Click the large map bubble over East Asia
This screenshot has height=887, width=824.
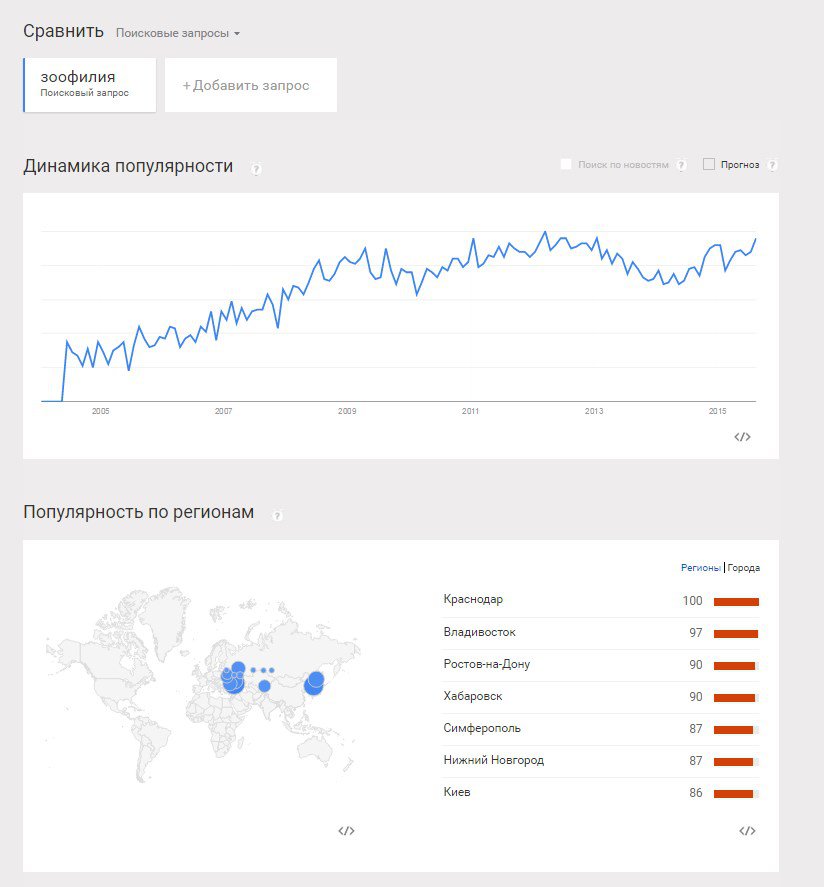(315, 681)
